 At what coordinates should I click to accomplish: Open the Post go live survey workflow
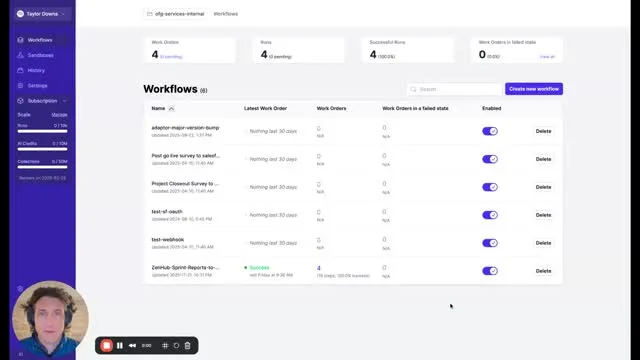tap(186, 156)
